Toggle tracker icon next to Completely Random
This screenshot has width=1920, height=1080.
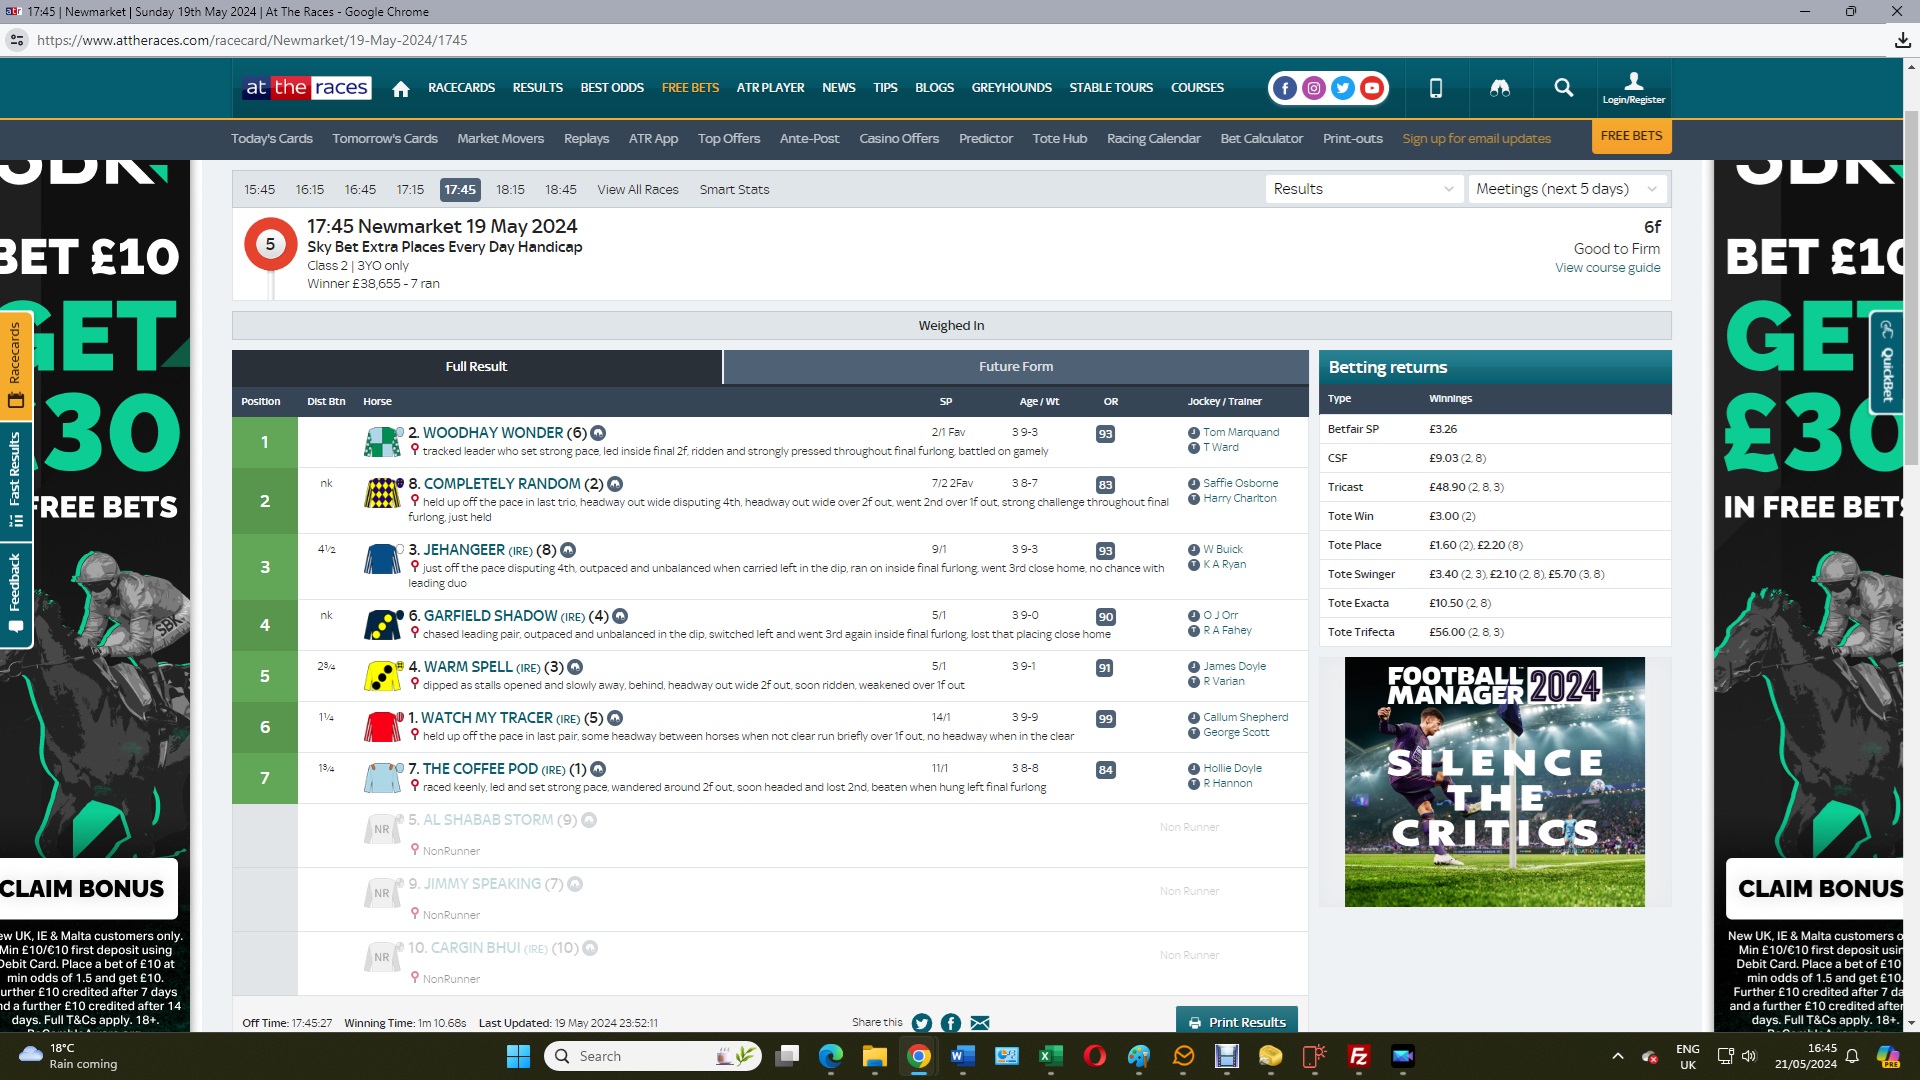tap(615, 484)
